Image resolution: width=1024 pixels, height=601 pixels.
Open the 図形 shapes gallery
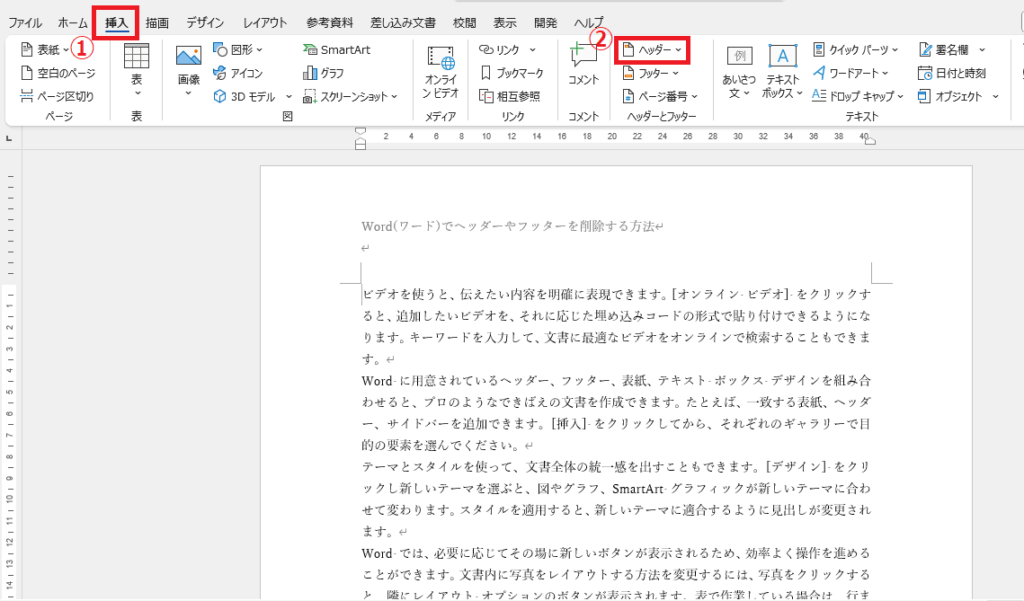[238, 50]
